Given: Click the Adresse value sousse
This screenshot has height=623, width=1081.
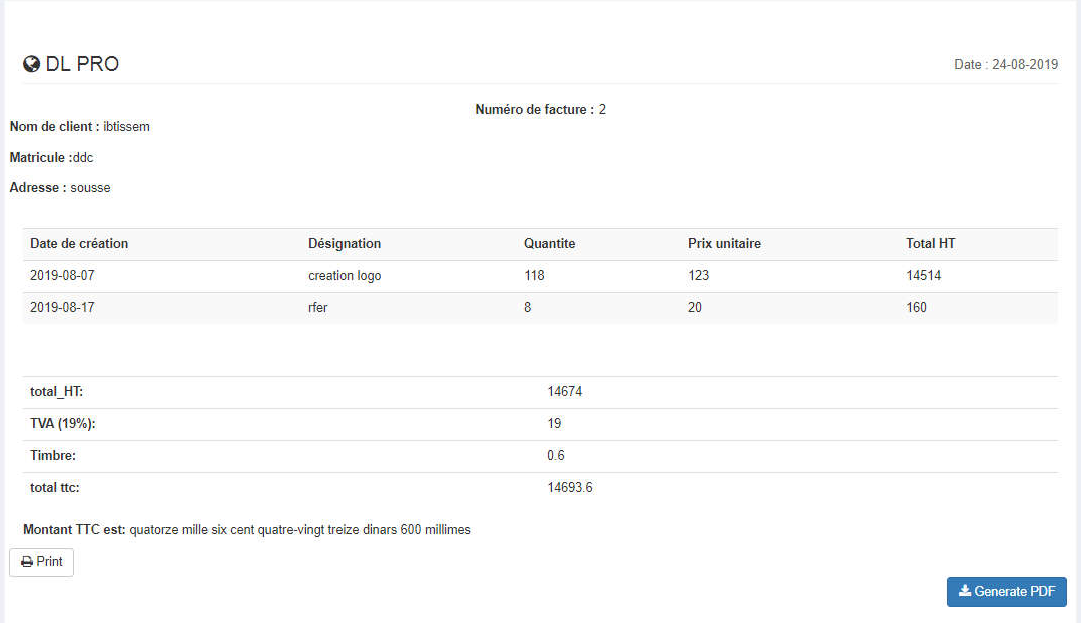Looking at the screenshot, I should coord(90,188).
